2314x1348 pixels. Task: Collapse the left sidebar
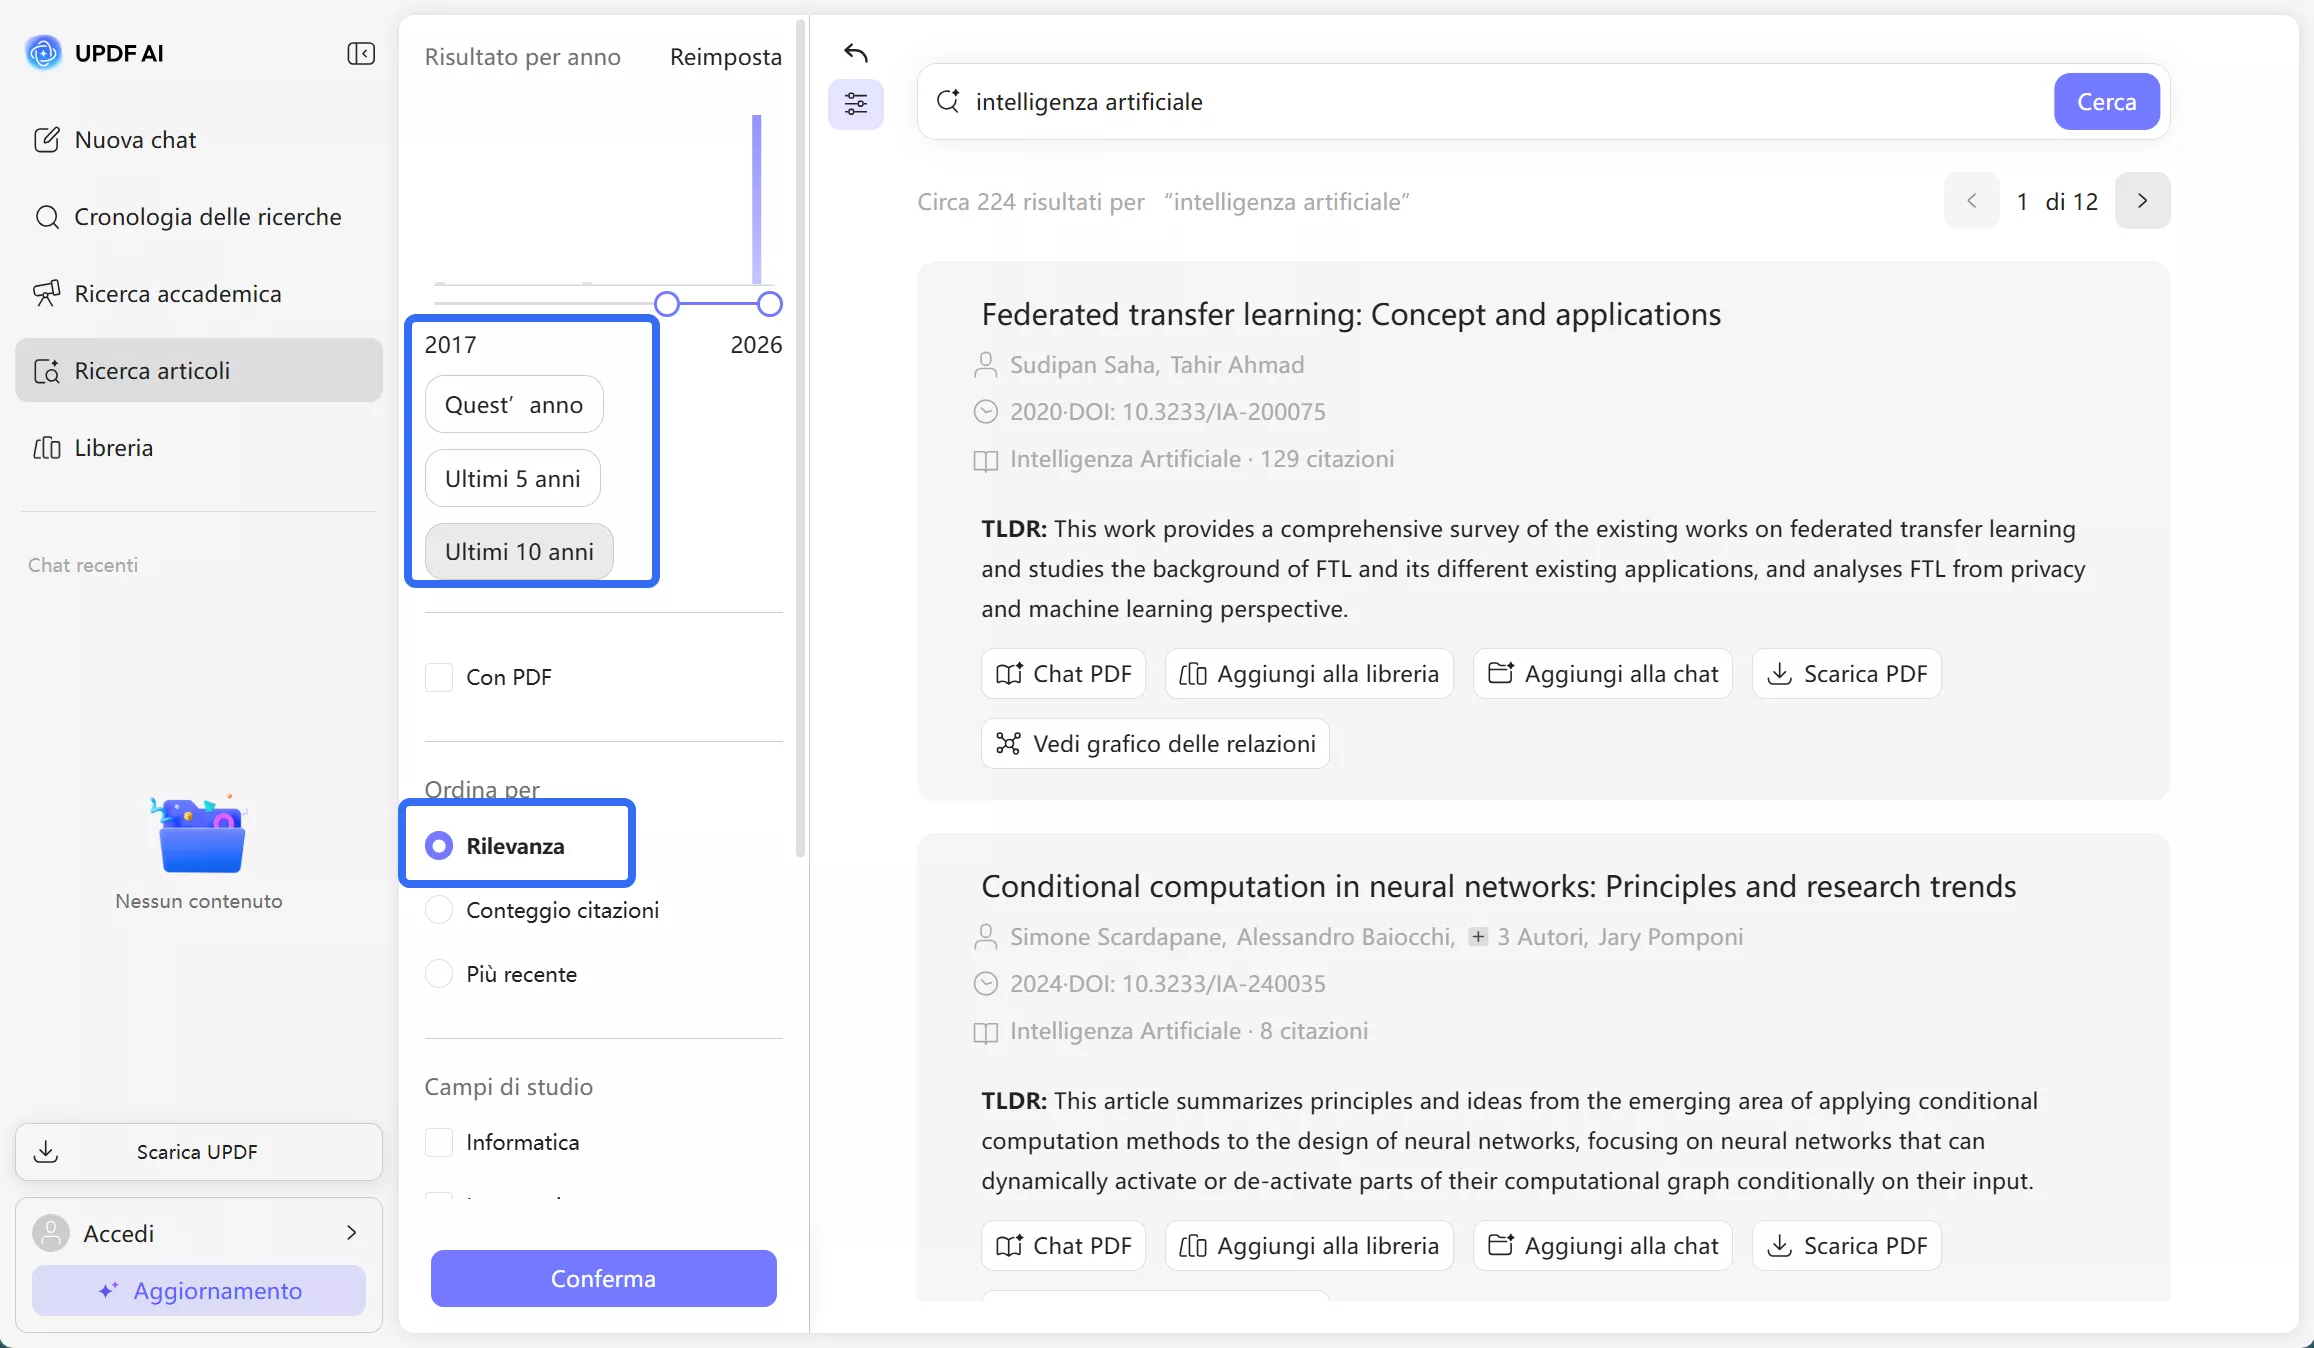[x=361, y=54]
